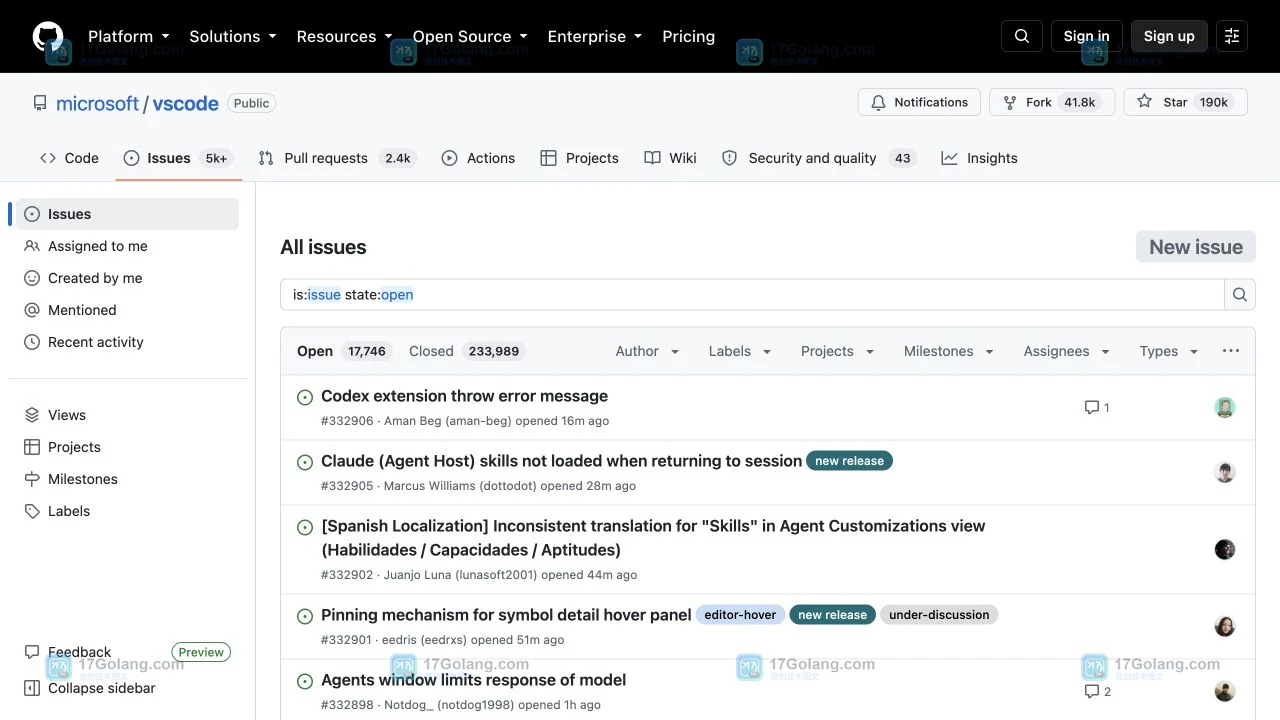Collapse the sidebar
The height and width of the screenshot is (720, 1280).
coord(90,688)
